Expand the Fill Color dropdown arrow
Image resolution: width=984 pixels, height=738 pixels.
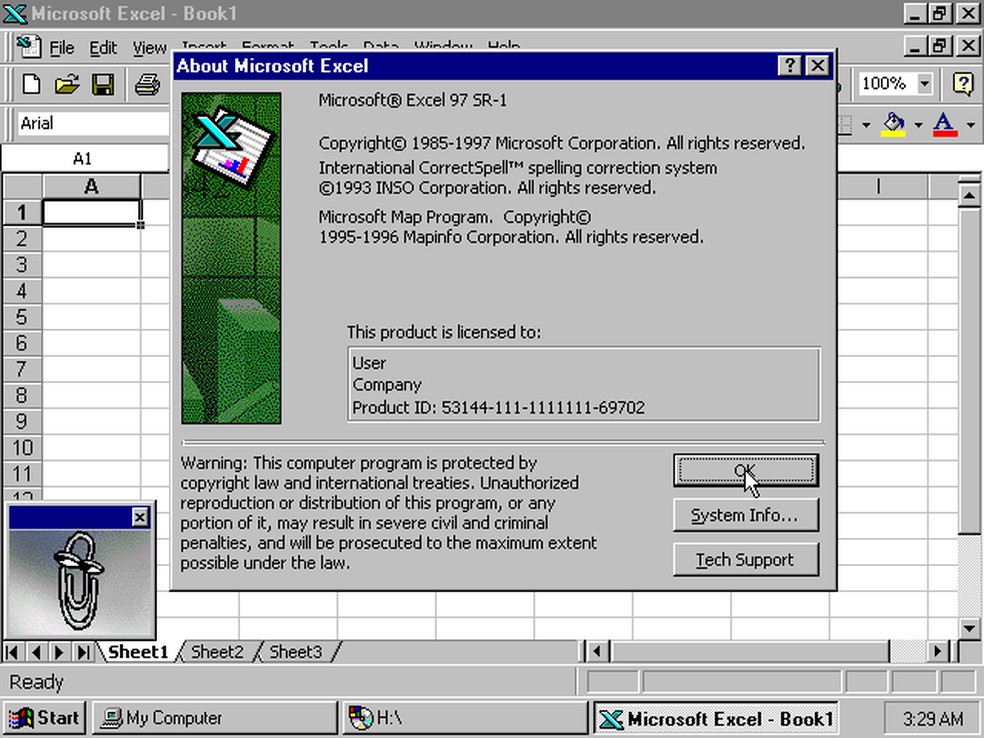(916, 124)
